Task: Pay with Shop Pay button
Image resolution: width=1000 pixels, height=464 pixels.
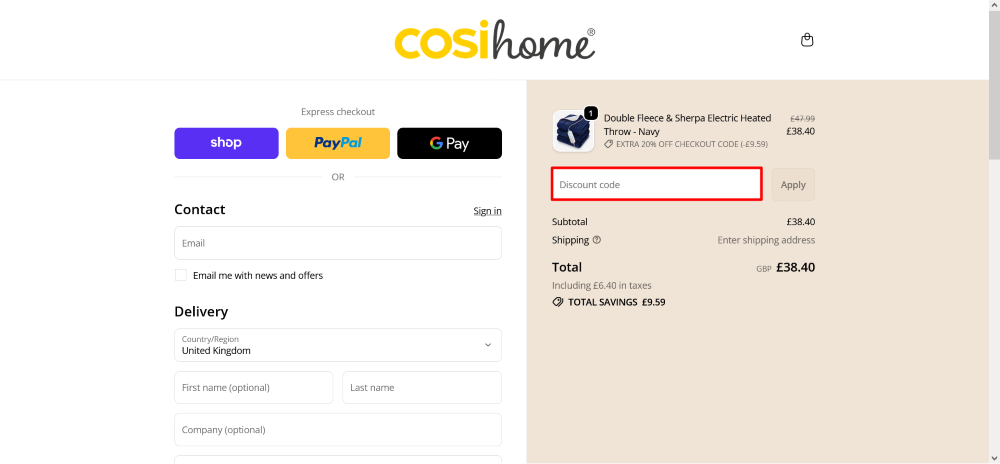Action: [226, 143]
